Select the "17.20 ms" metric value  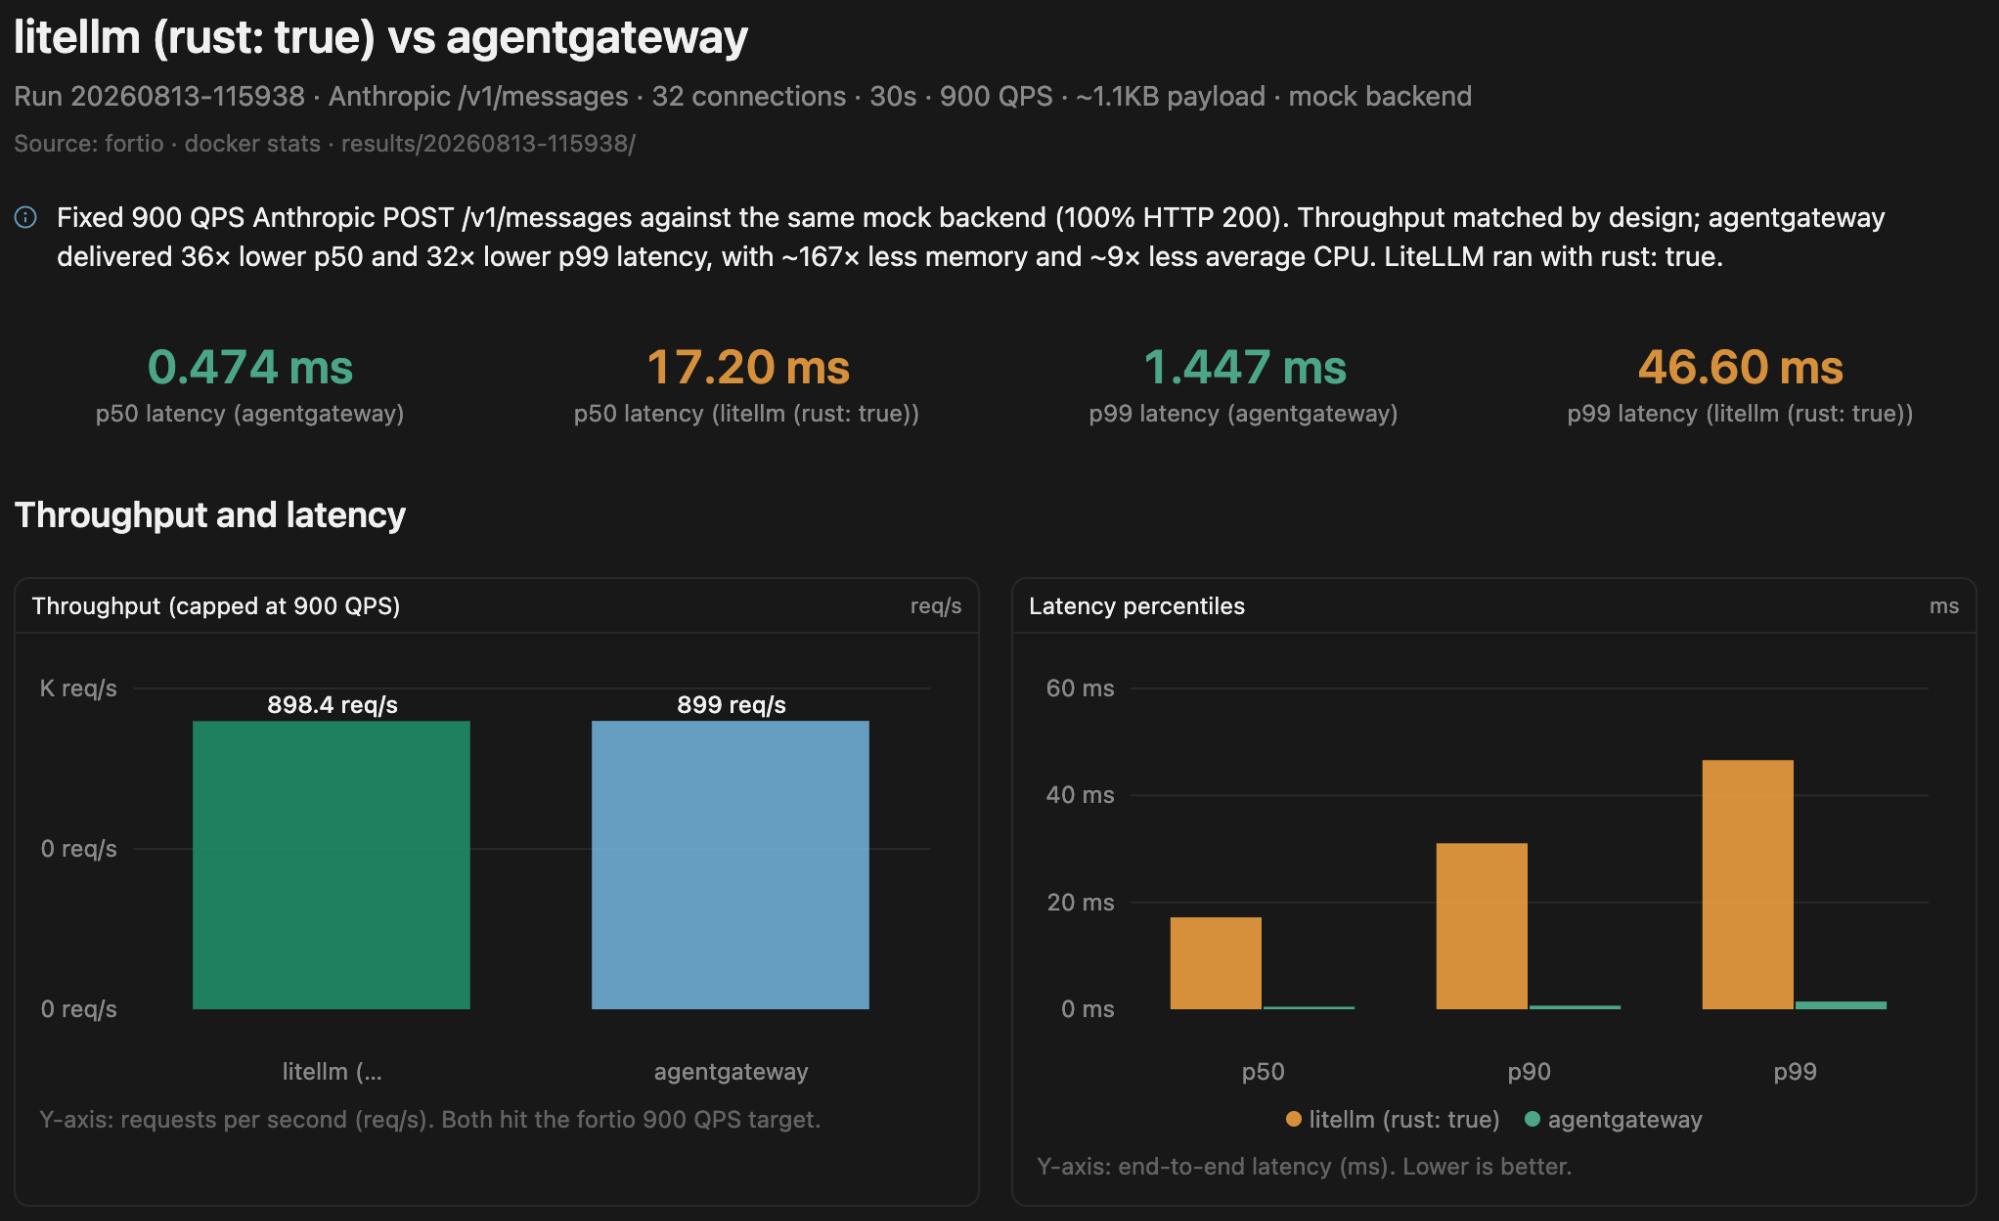click(x=748, y=367)
